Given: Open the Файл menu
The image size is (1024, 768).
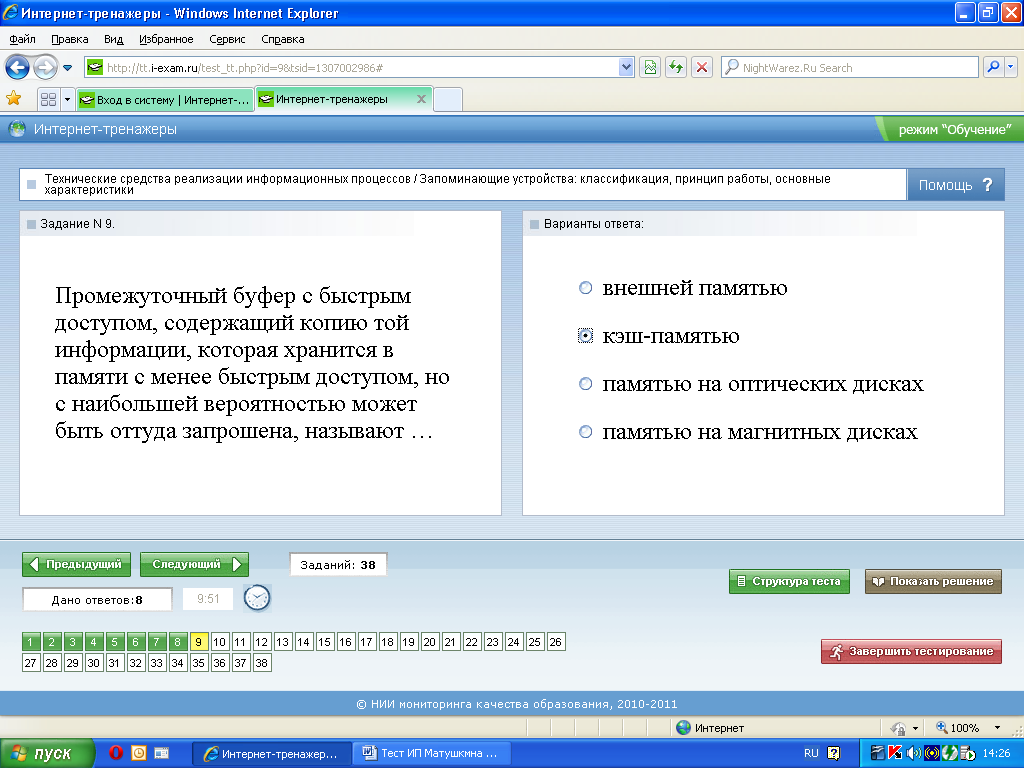Looking at the screenshot, I should click(22, 39).
